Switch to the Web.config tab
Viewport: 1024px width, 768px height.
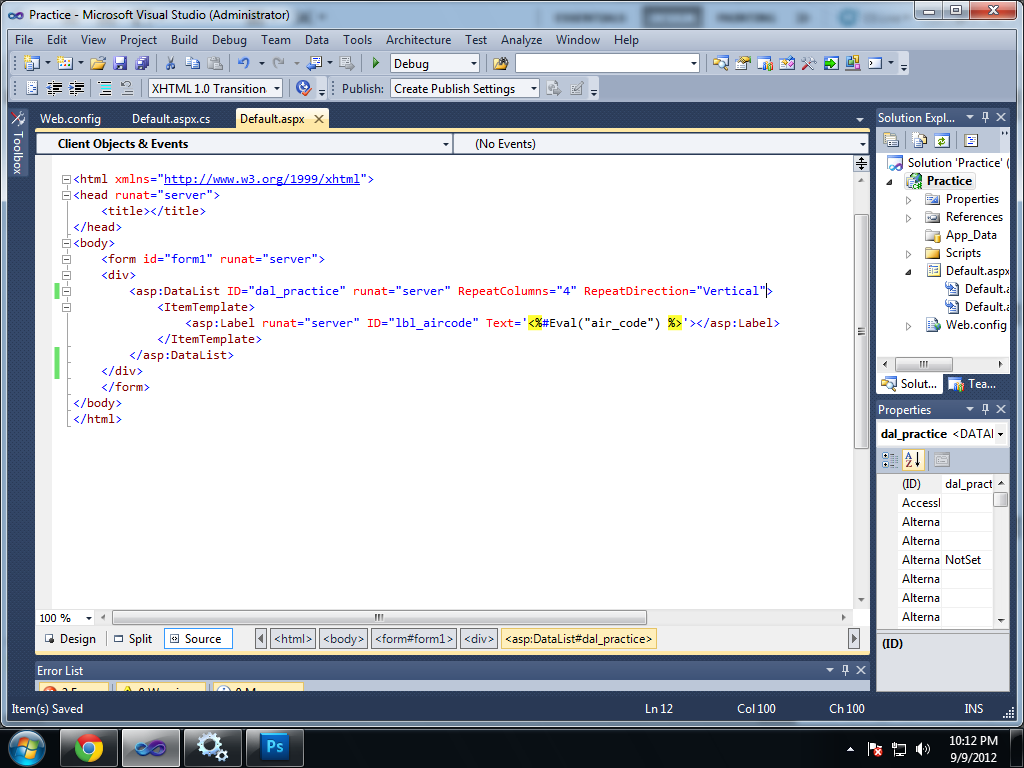(71, 119)
